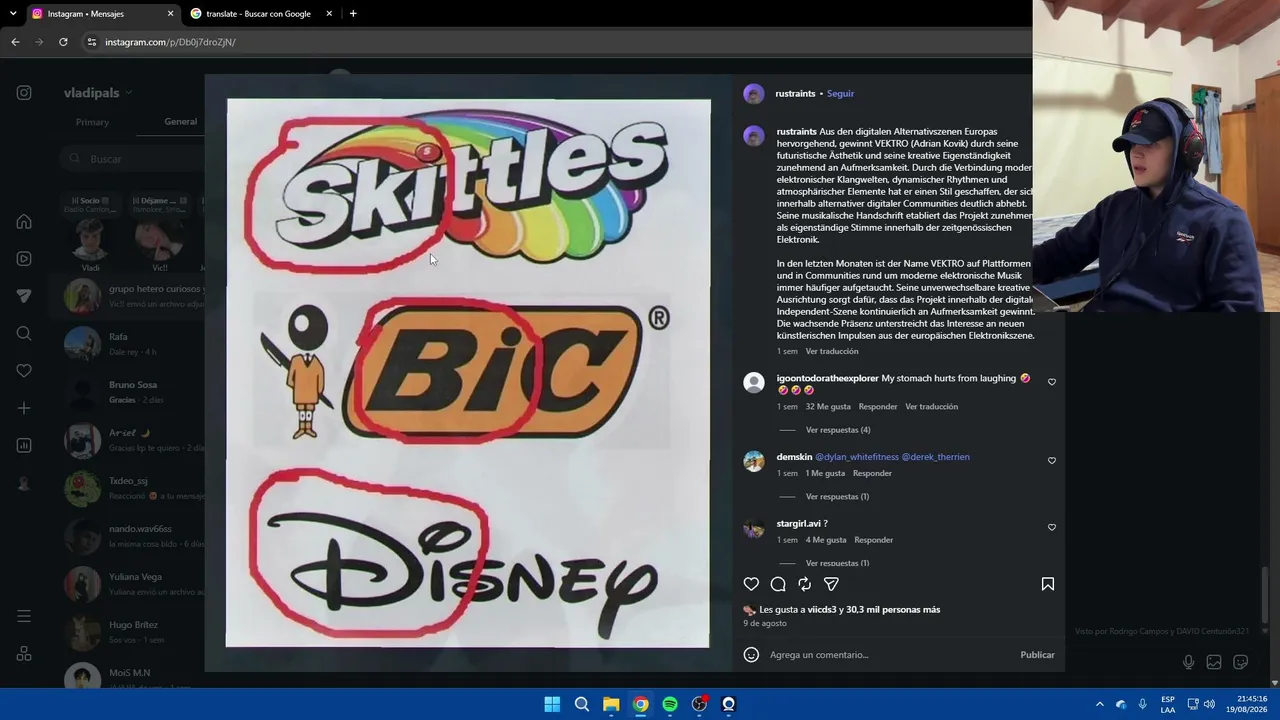This screenshot has height=720, width=1280.
Task: Click the page scrollbar thumb at right
Action: click(x=1266, y=593)
